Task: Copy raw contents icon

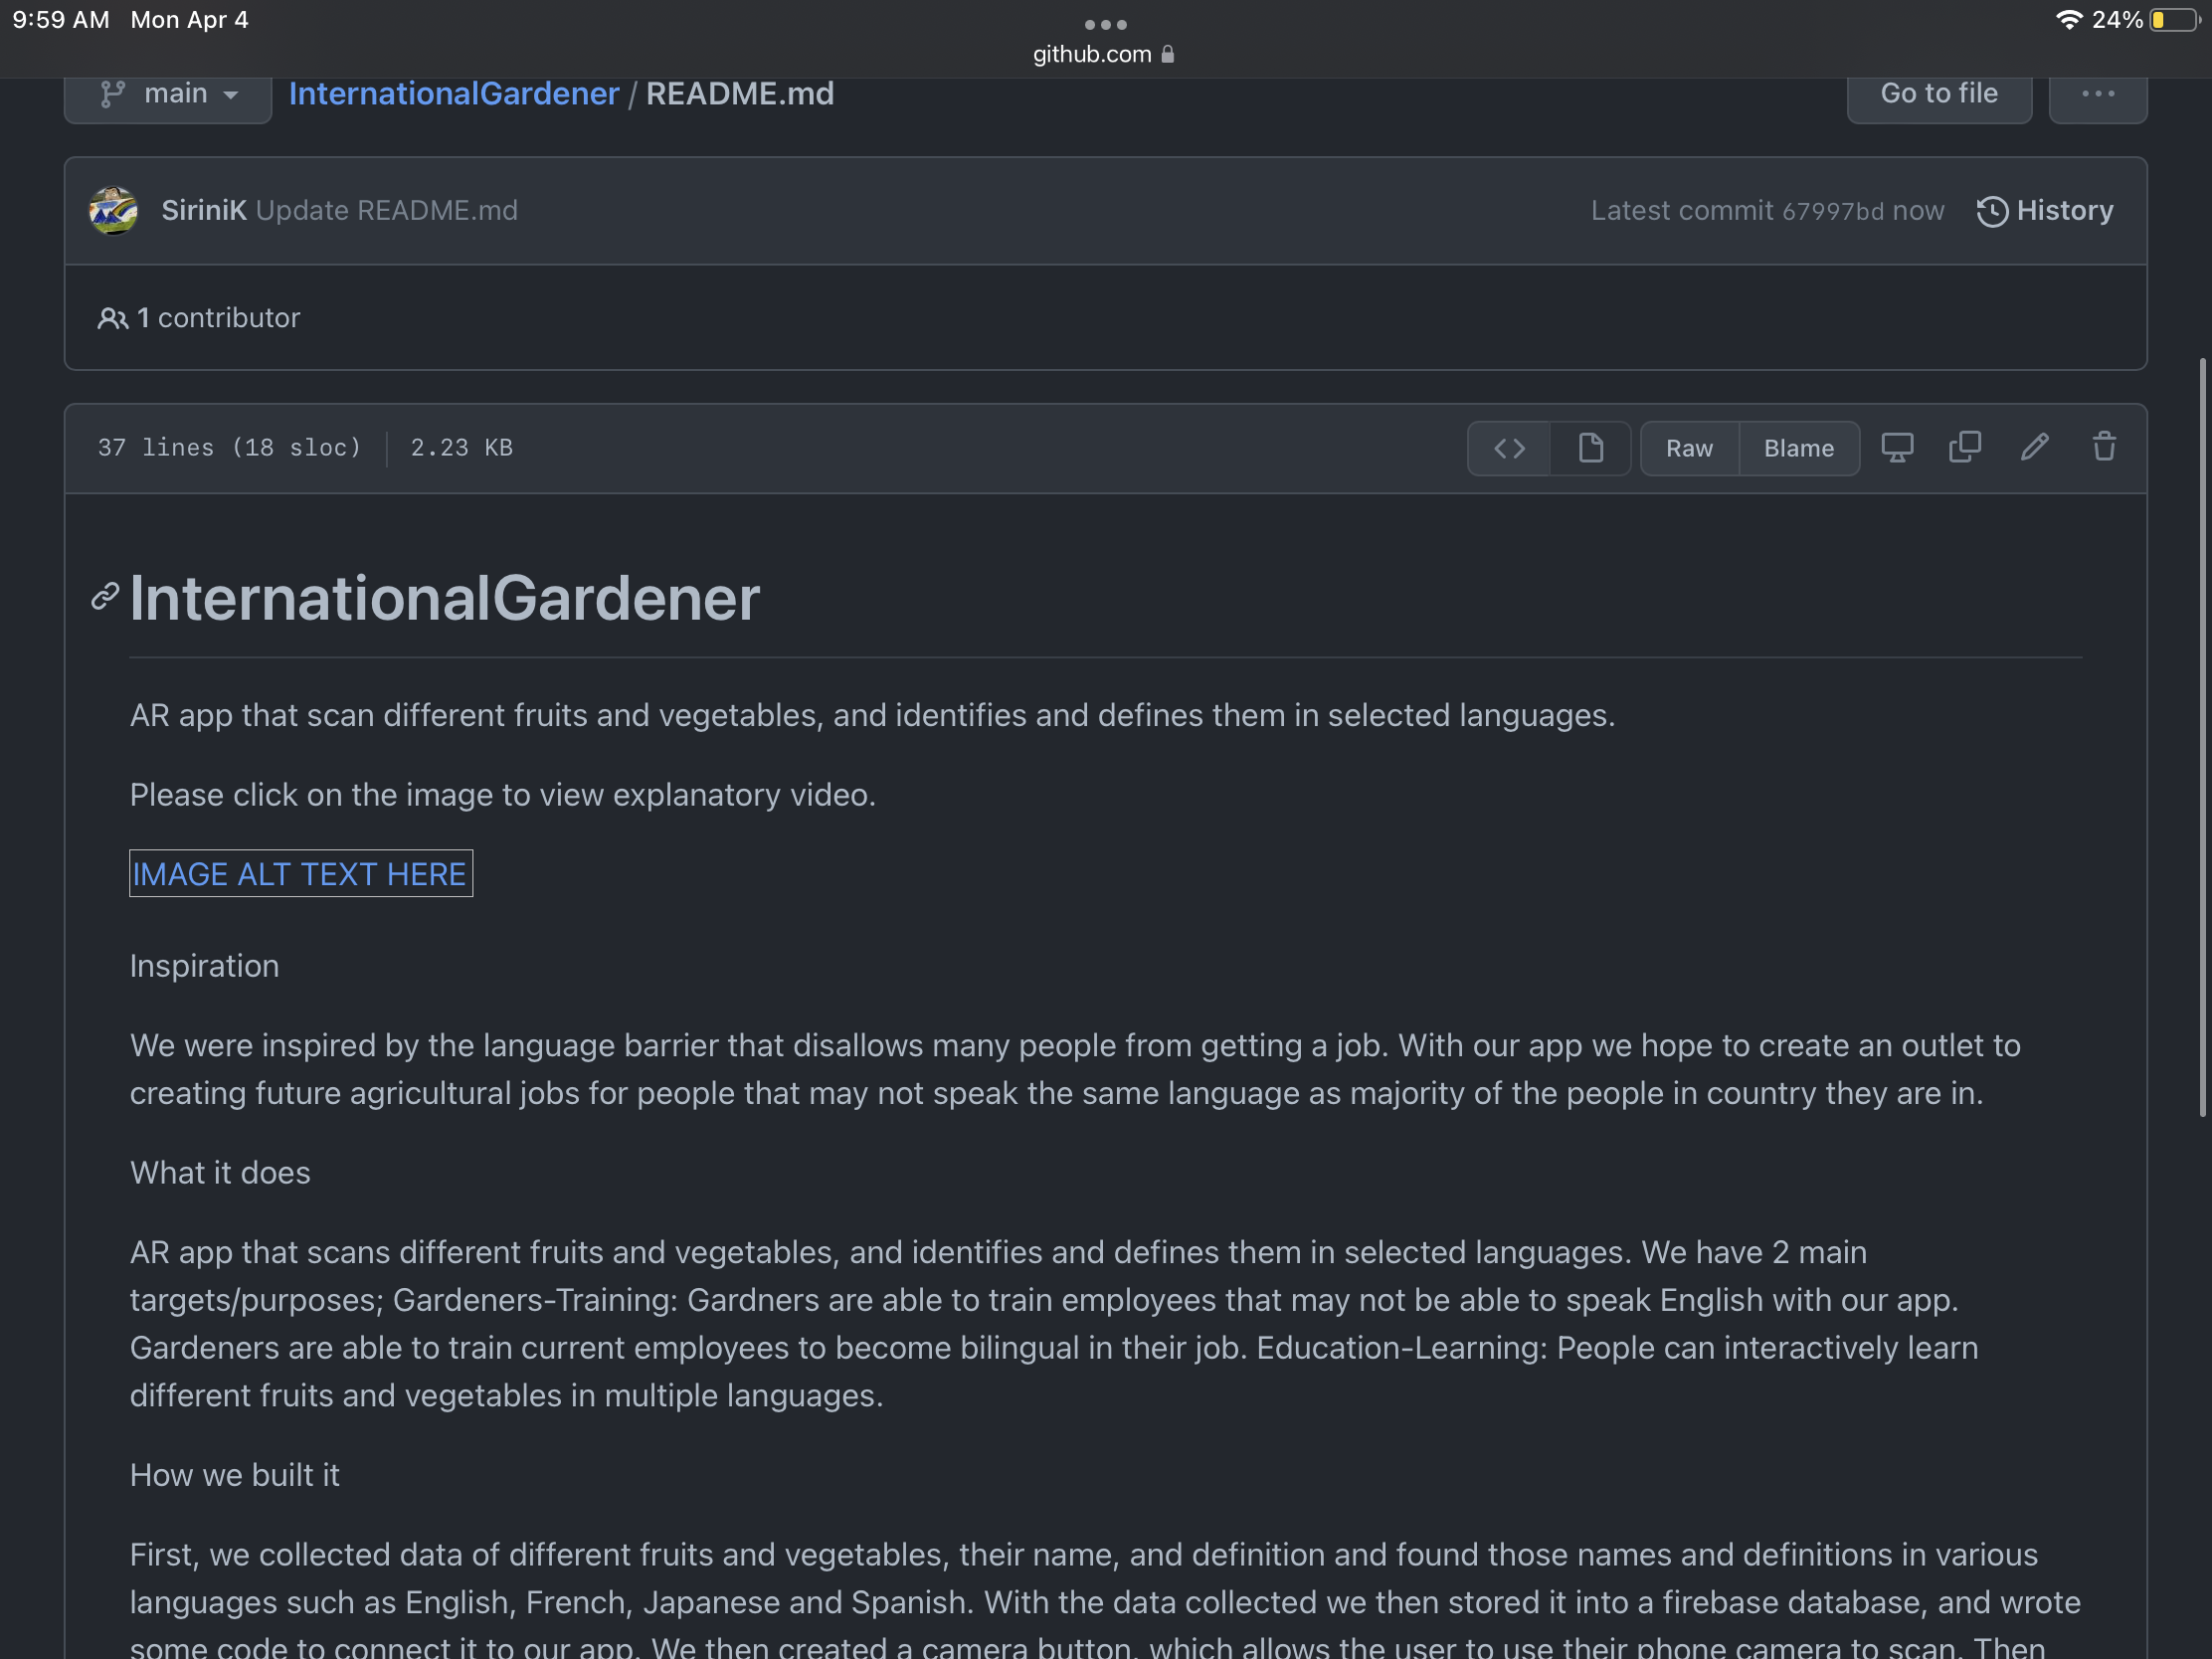Action: coord(1965,447)
